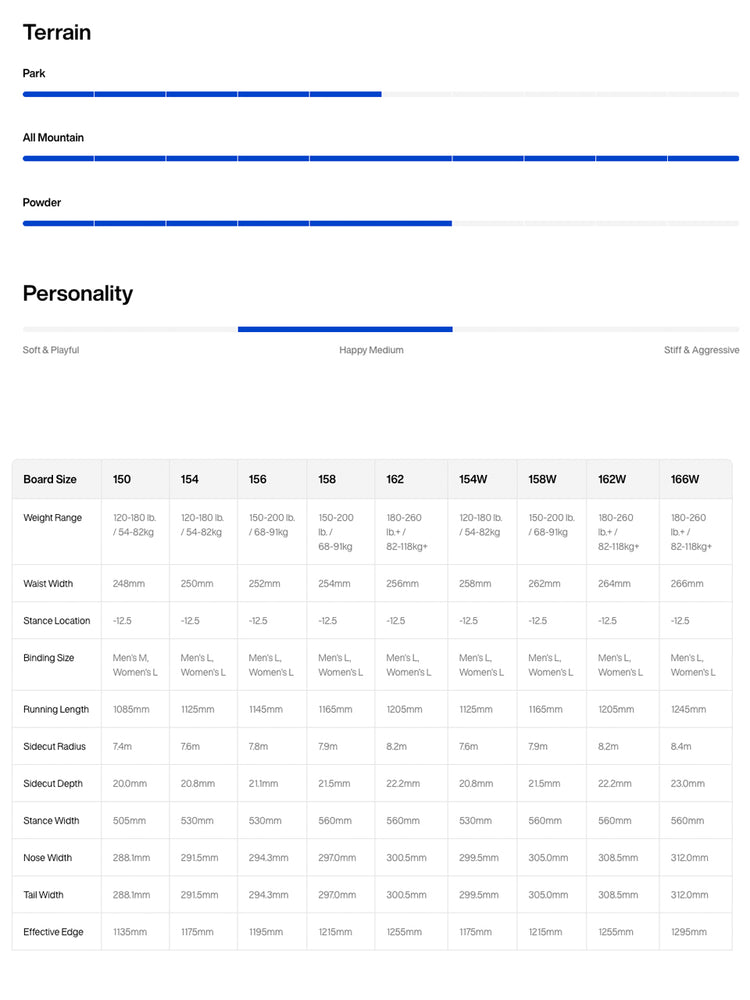Image resolution: width=750 pixels, height=1000 pixels.
Task: Click the Sidecut Radius row label
Action: tap(54, 746)
